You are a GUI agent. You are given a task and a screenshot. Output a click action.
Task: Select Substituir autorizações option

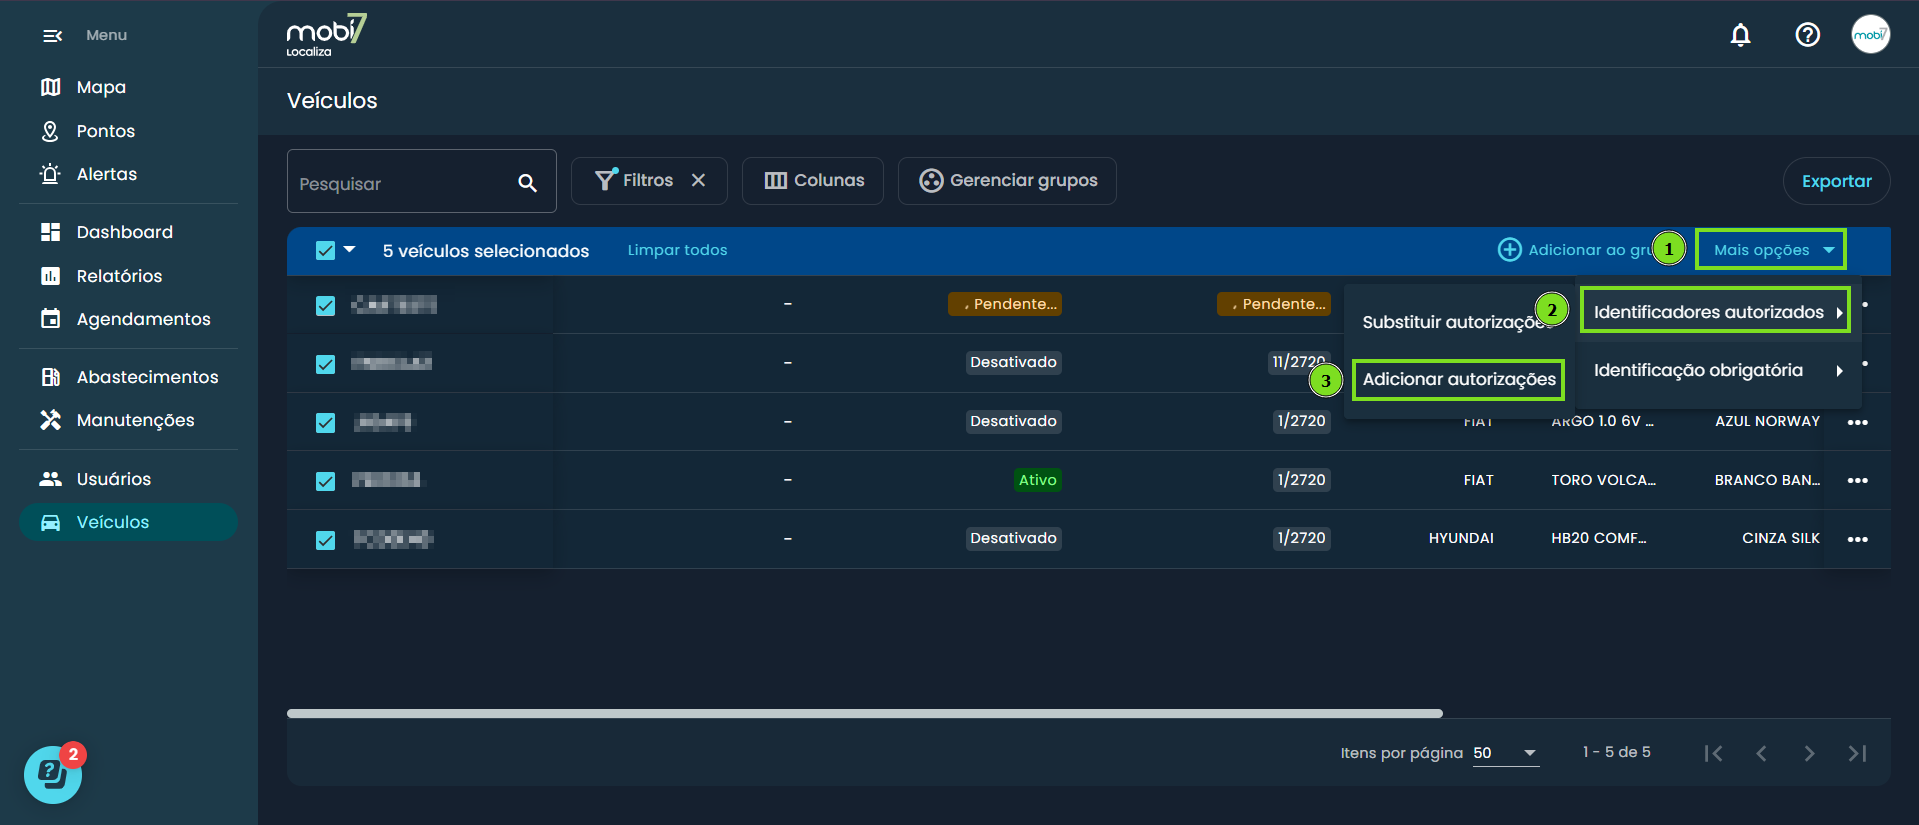point(1456,322)
